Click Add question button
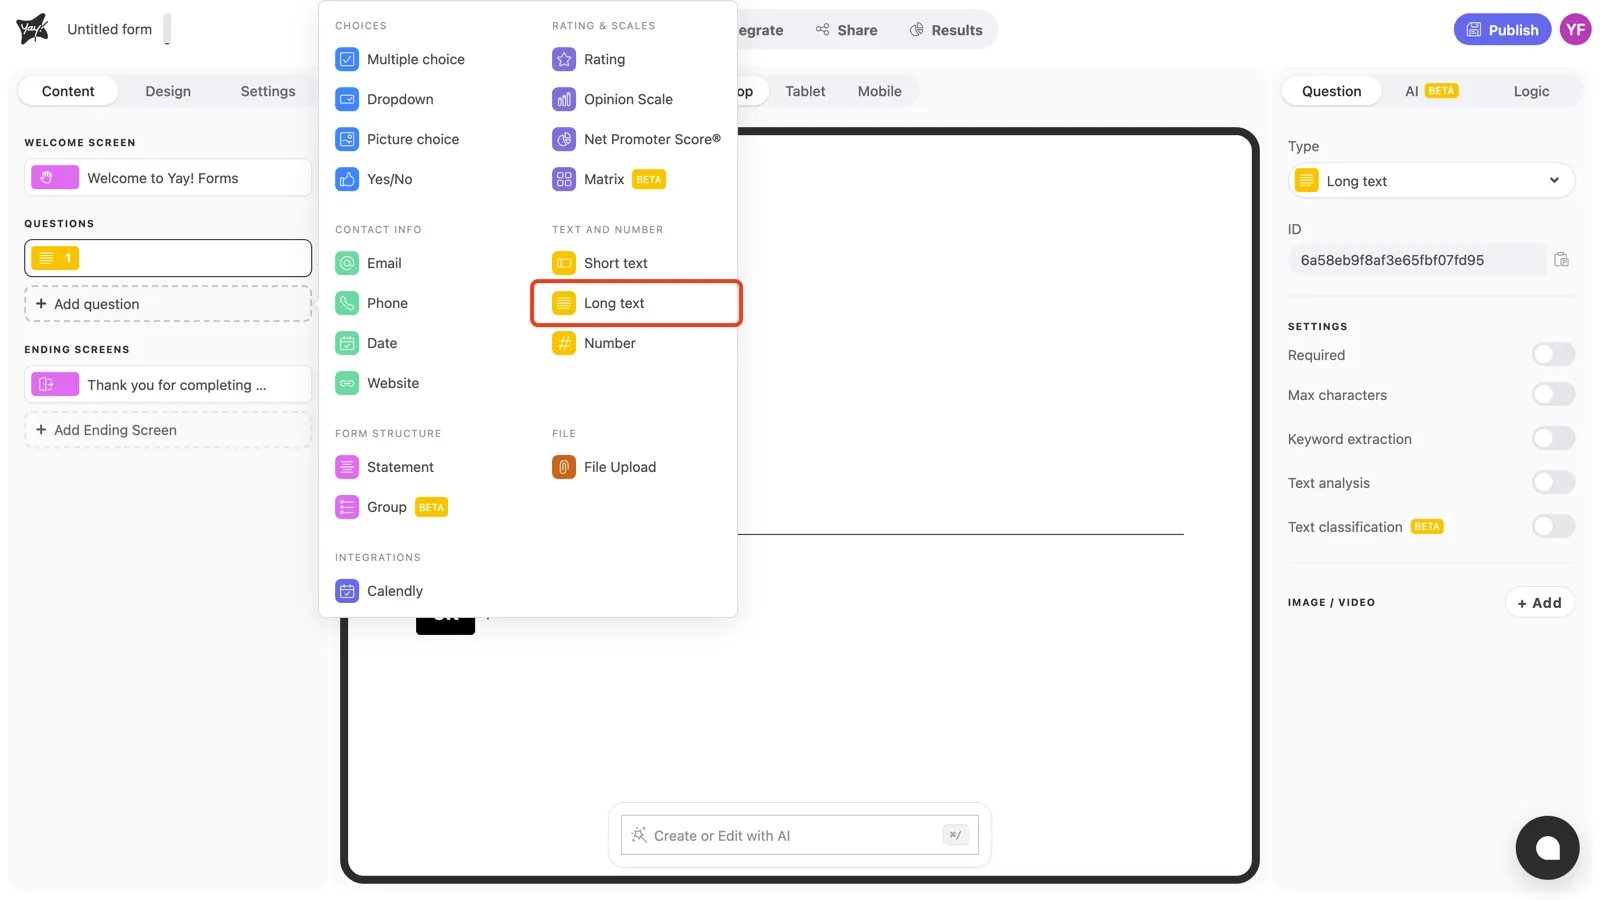Viewport: 1600px width, 900px height. click(x=168, y=304)
